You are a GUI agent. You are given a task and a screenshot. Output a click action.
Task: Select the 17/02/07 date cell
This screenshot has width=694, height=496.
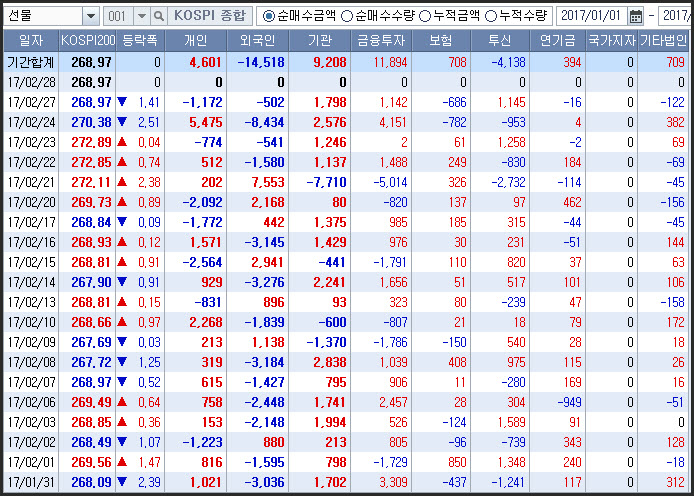point(31,382)
